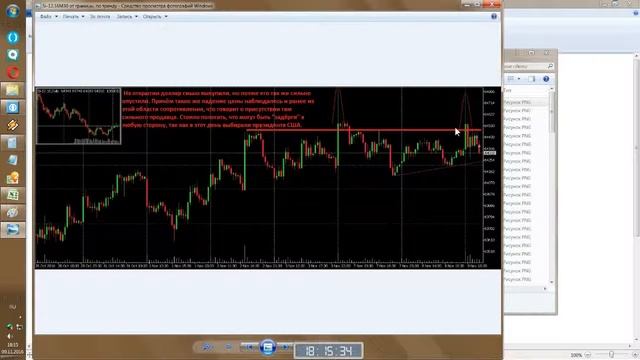
Task: Click the RU language indicator in taskbar
Action: 13,307
